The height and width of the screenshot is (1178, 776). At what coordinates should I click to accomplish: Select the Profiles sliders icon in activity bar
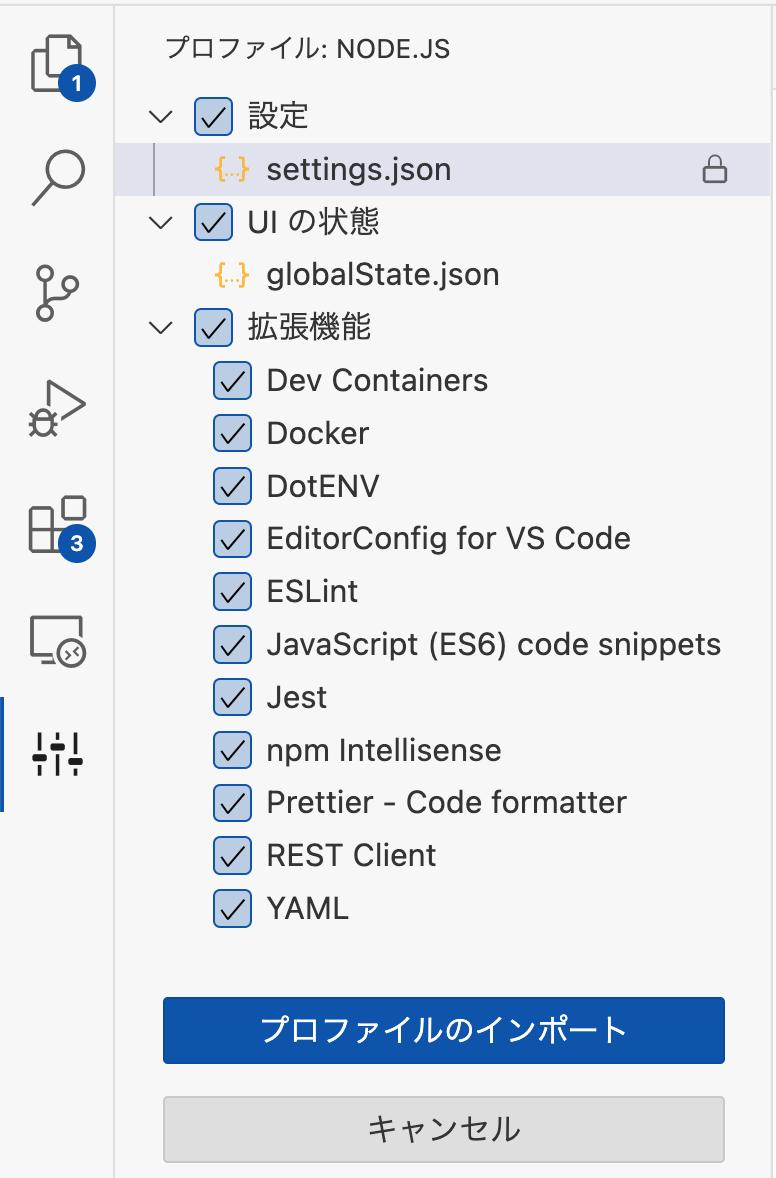tap(57, 754)
